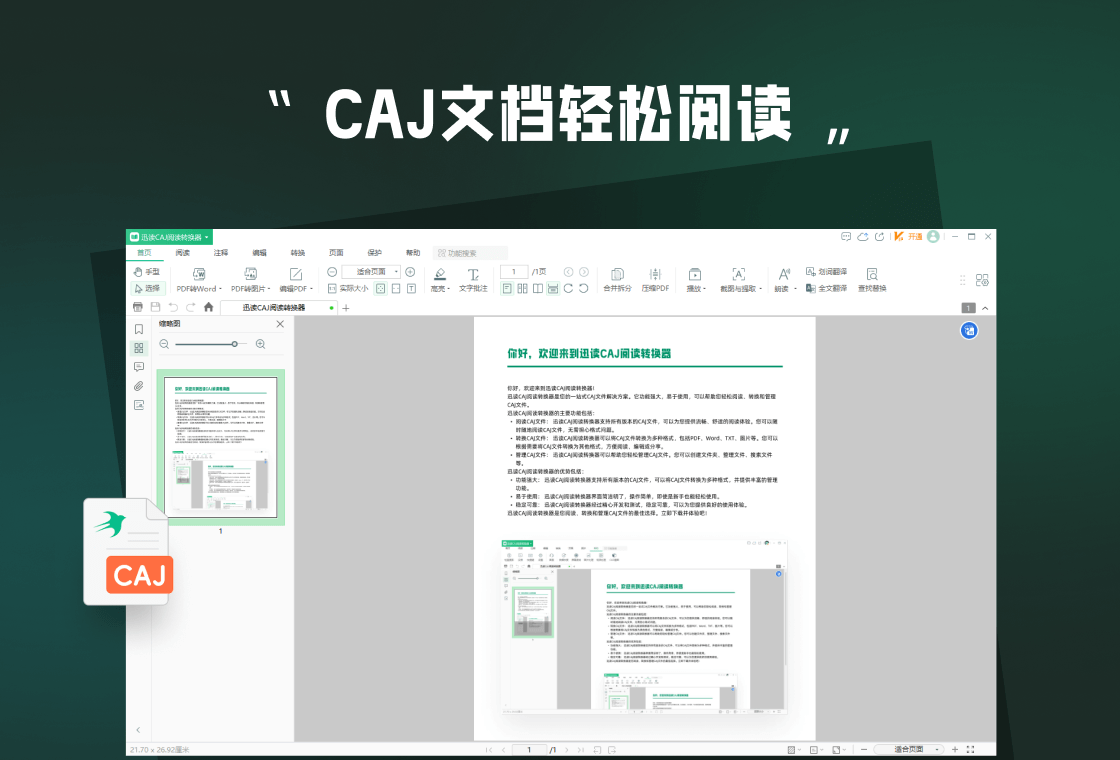The width and height of the screenshot is (1120, 760).
Task: Open cloud upload from the title bar
Action: click(863, 236)
